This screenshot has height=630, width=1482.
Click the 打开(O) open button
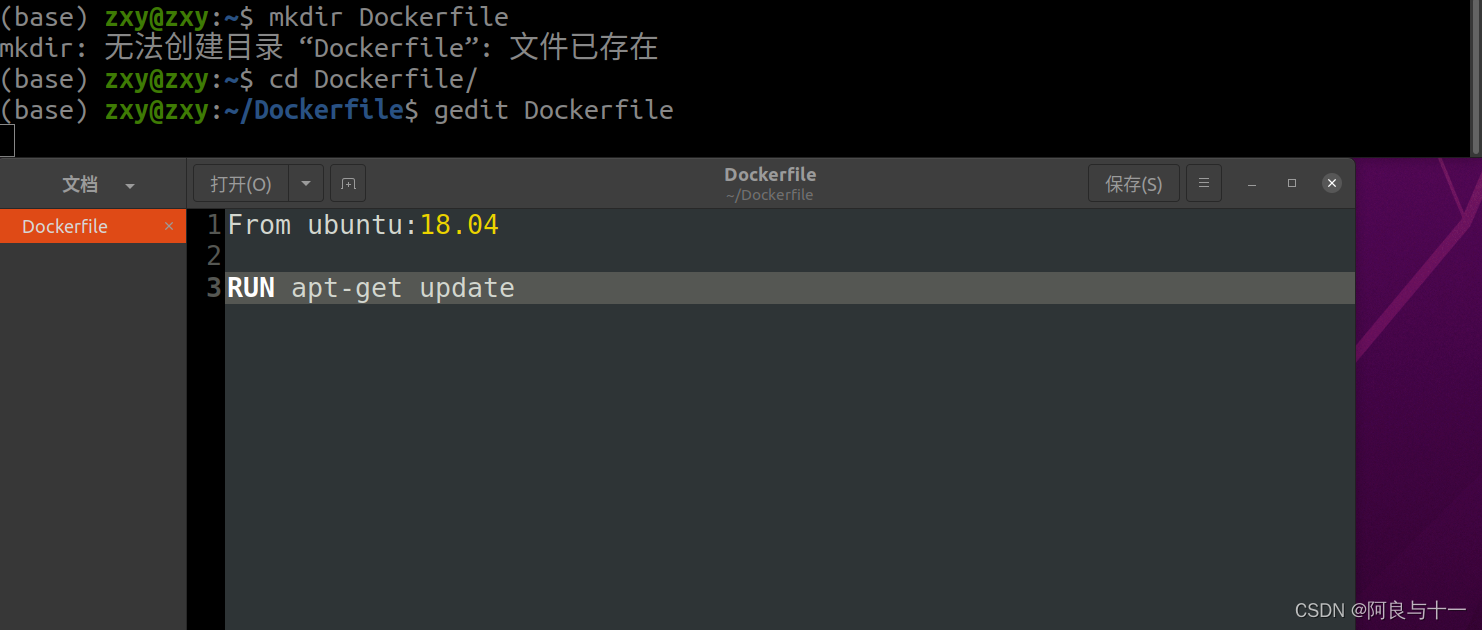click(x=240, y=183)
